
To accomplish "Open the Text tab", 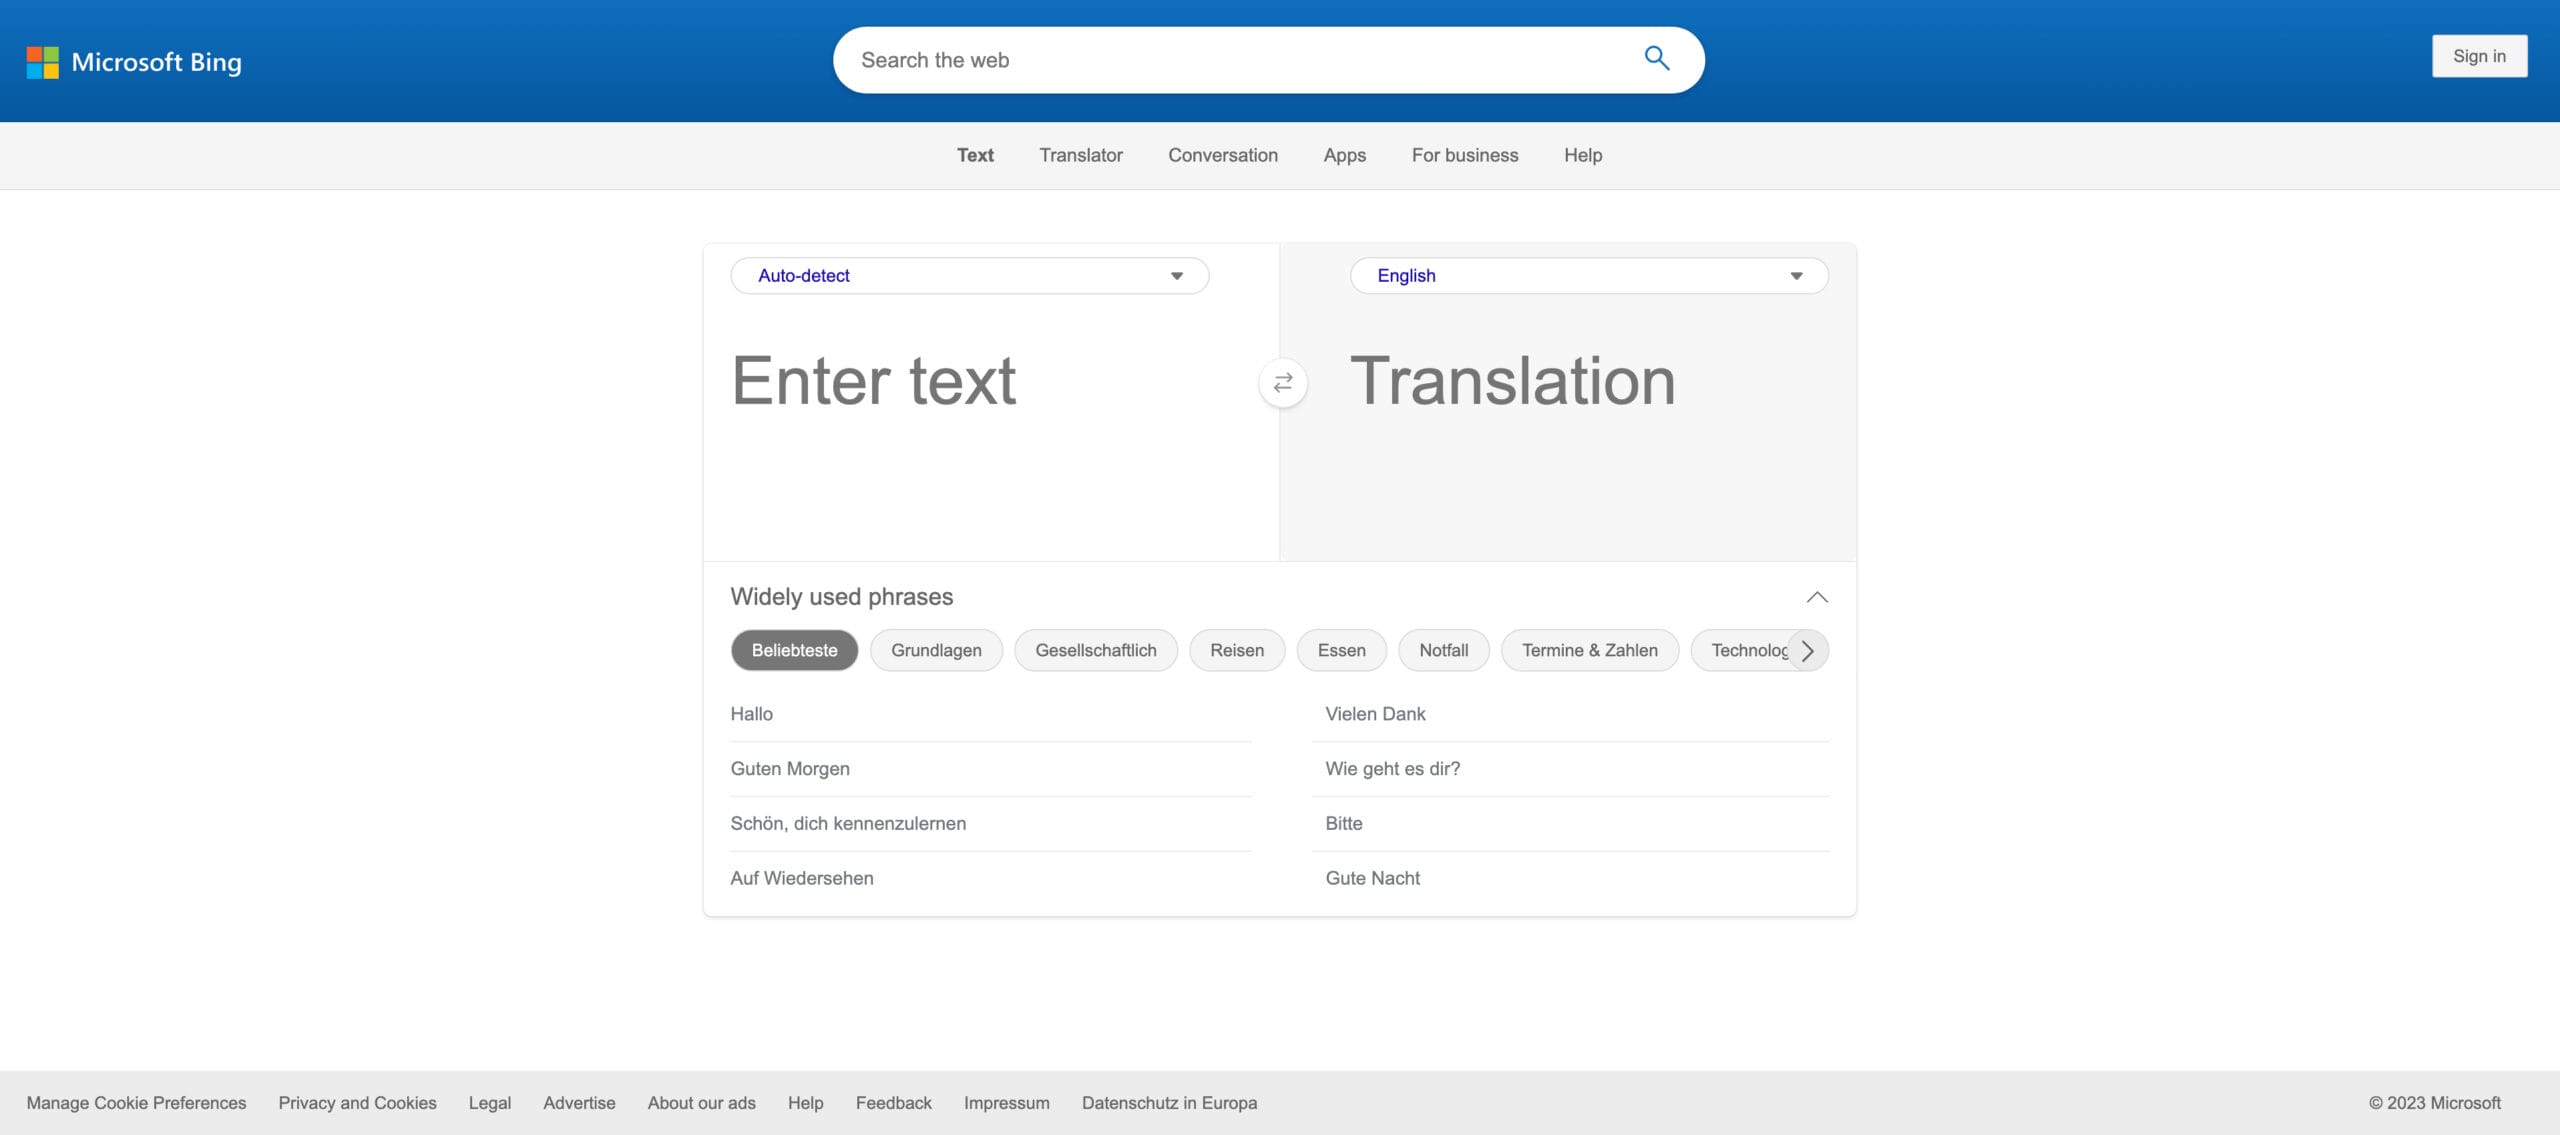I will [x=975, y=155].
